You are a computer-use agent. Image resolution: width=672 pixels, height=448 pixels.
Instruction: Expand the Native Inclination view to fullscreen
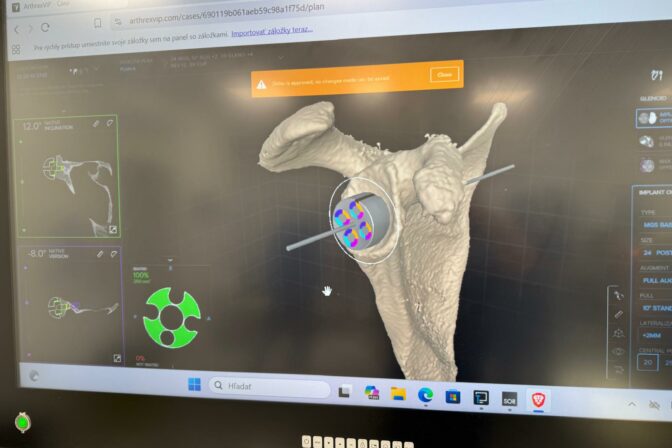tap(114, 229)
